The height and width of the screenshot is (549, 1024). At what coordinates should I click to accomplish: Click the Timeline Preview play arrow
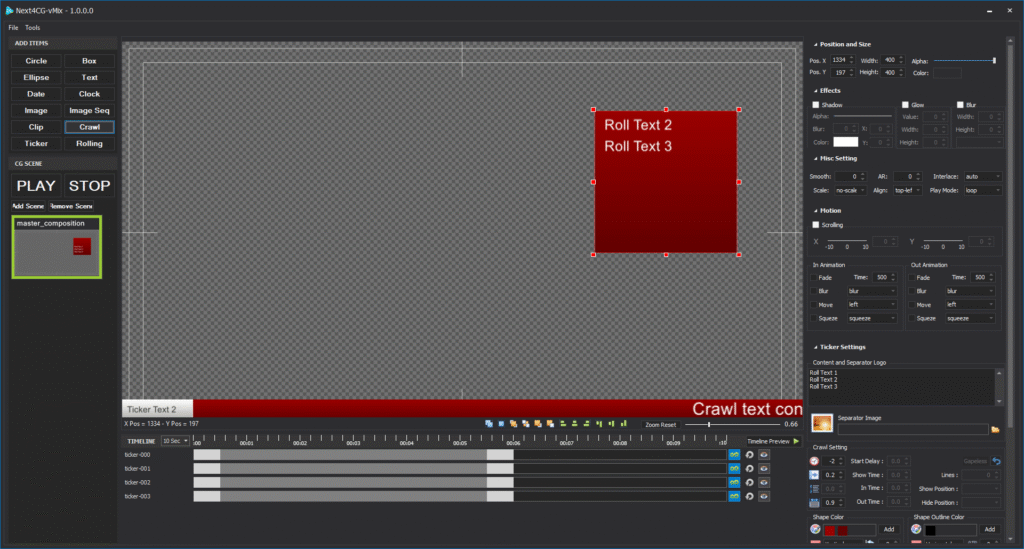[796, 441]
